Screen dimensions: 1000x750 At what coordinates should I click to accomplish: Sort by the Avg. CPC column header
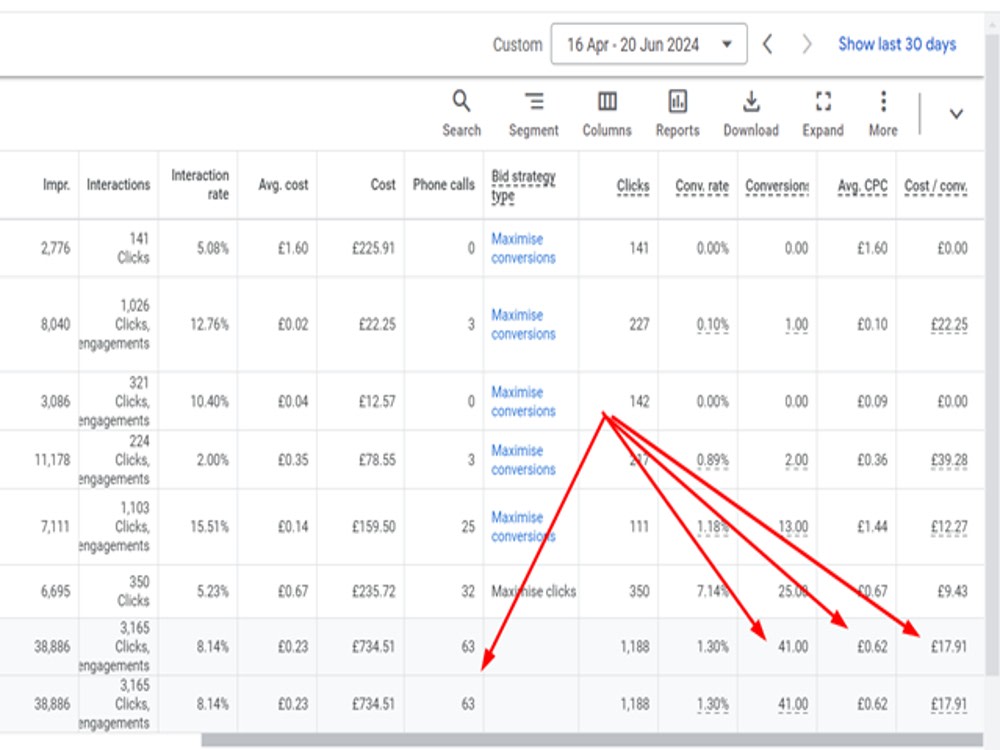862,186
